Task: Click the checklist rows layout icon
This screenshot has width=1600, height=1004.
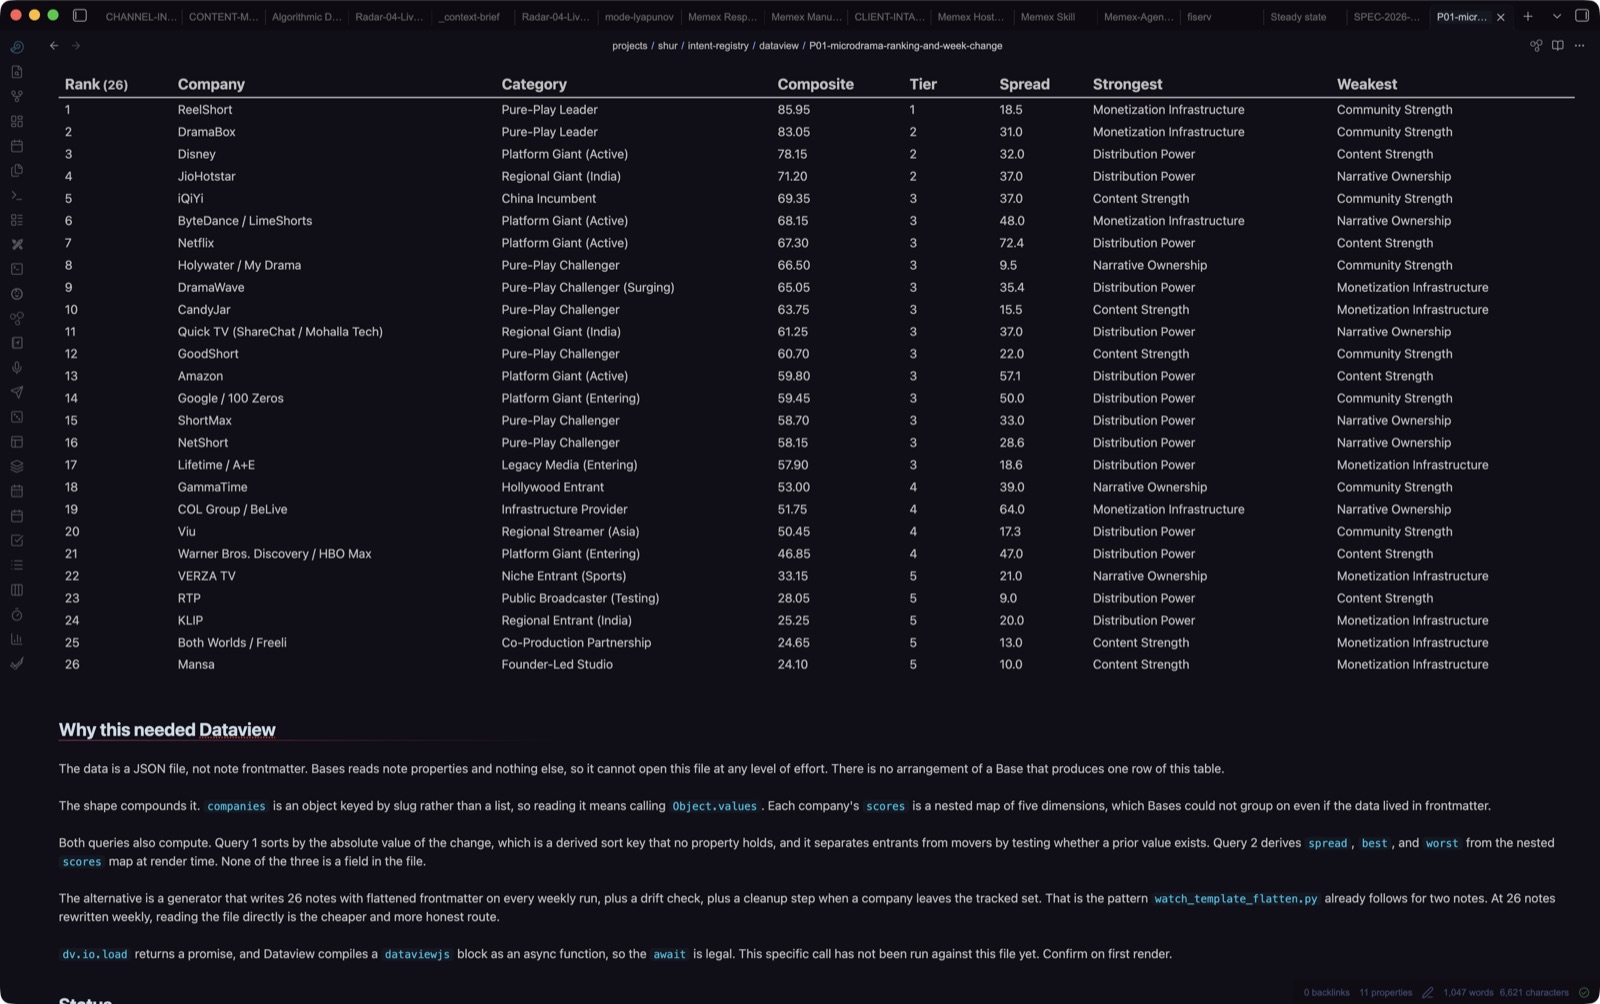Action: [x=17, y=220]
